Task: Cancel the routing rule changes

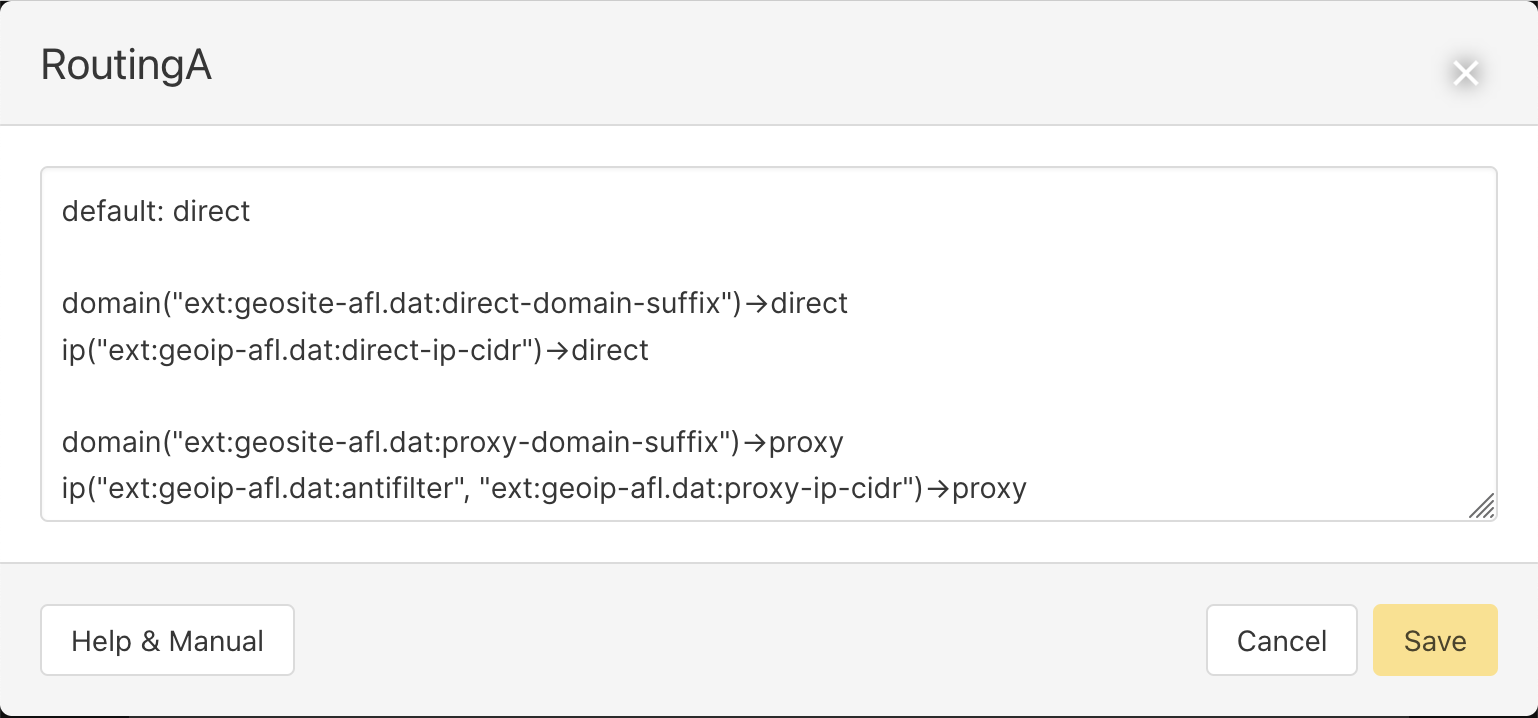Action: click(1281, 640)
